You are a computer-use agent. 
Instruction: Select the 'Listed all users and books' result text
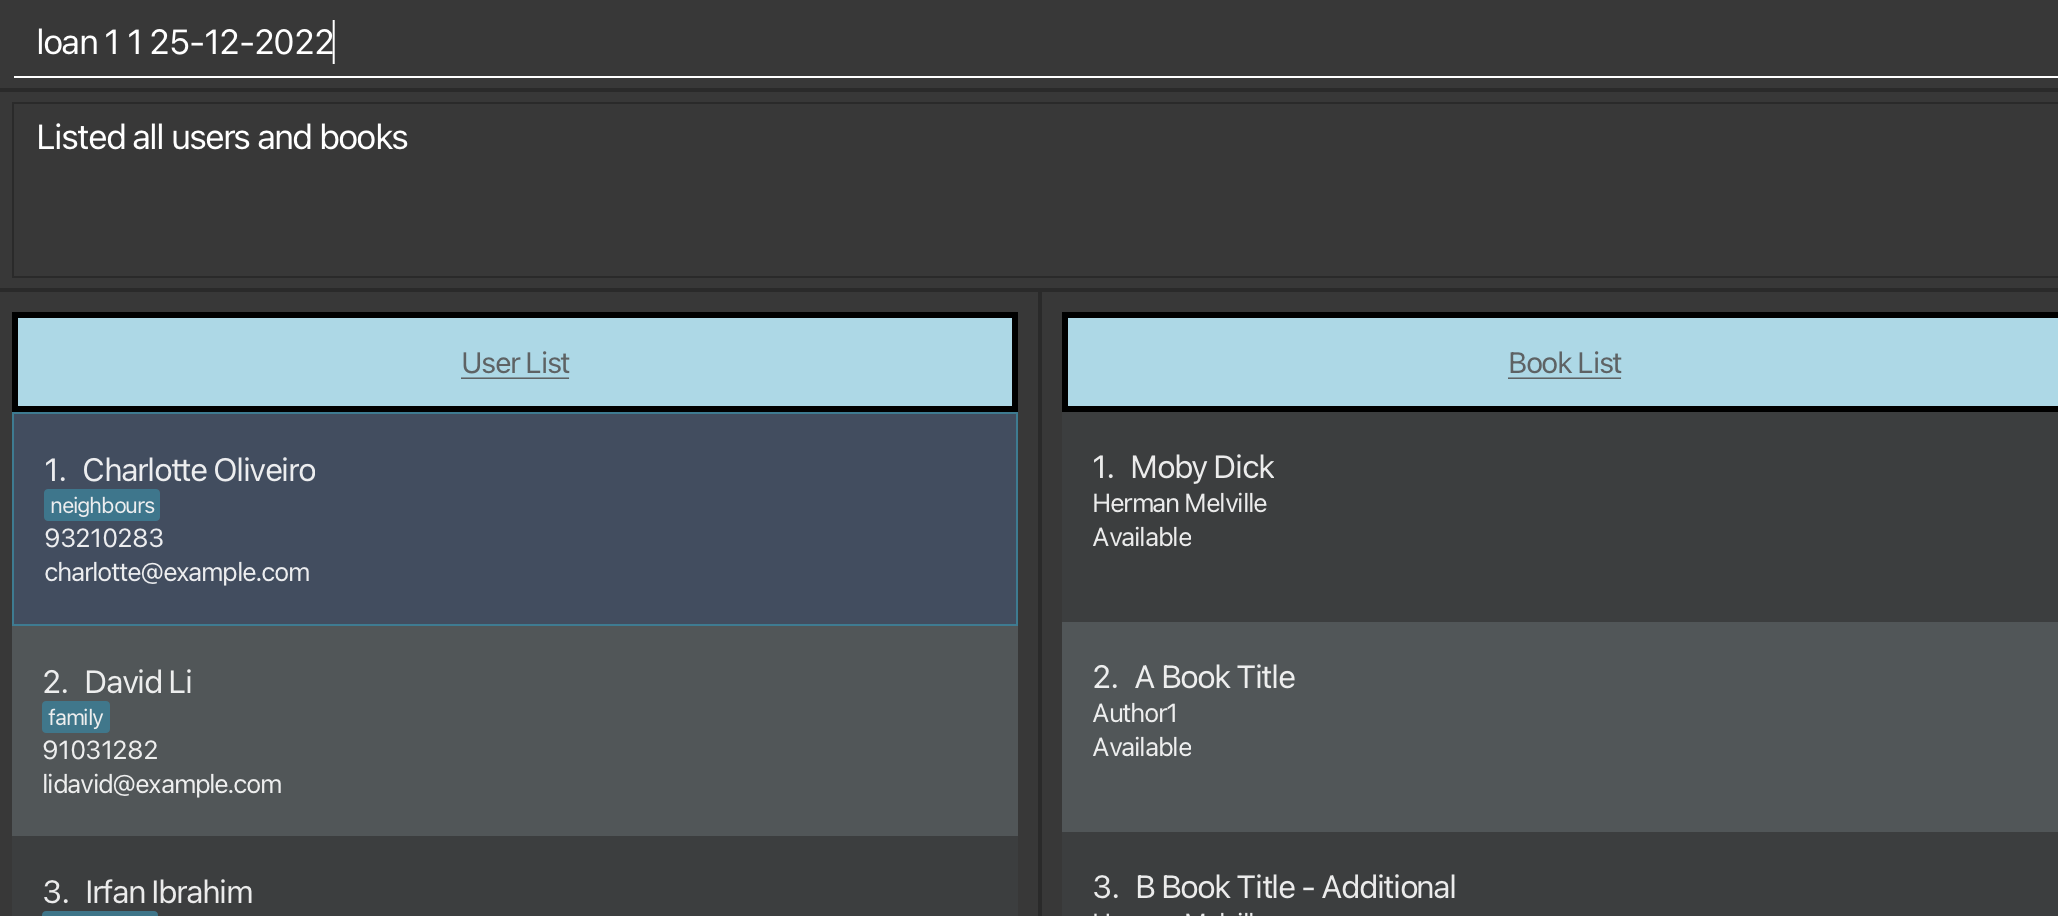222,137
